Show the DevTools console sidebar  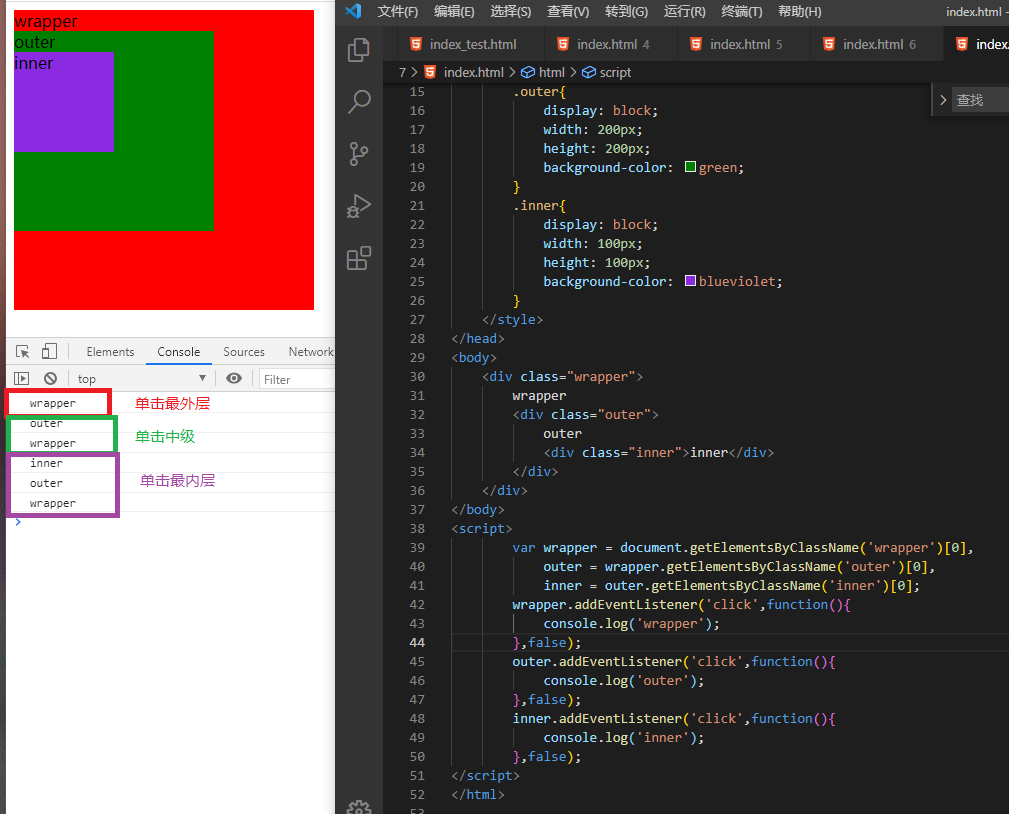click(22, 378)
